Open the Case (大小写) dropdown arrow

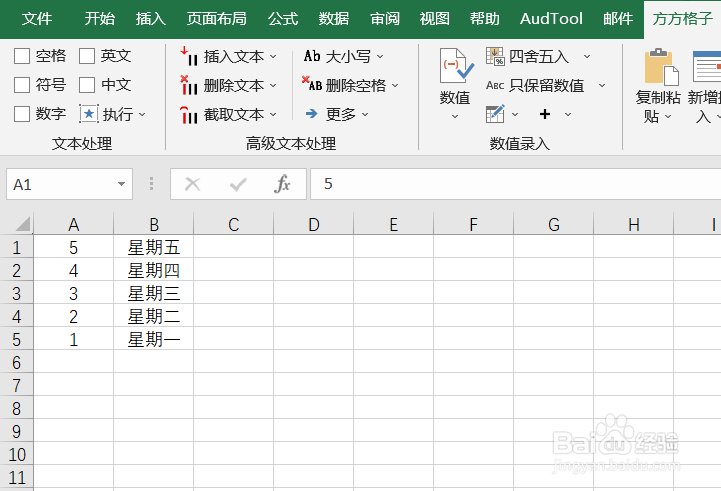point(380,56)
